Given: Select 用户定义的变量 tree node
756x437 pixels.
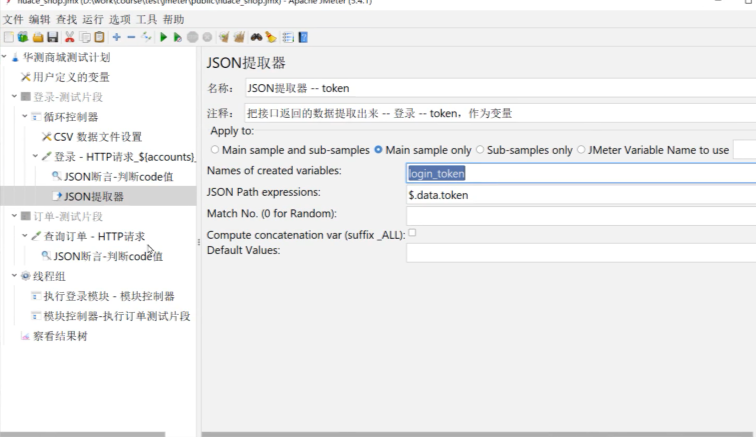Looking at the screenshot, I should click(71, 77).
